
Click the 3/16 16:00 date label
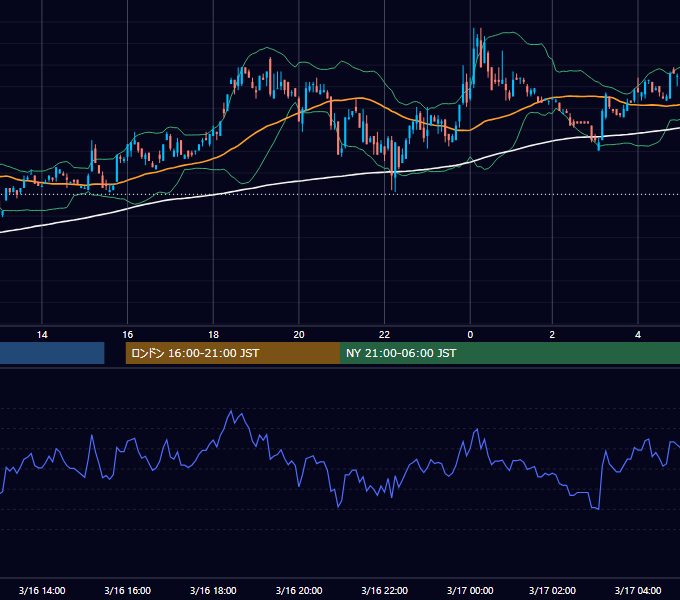(x=128, y=590)
